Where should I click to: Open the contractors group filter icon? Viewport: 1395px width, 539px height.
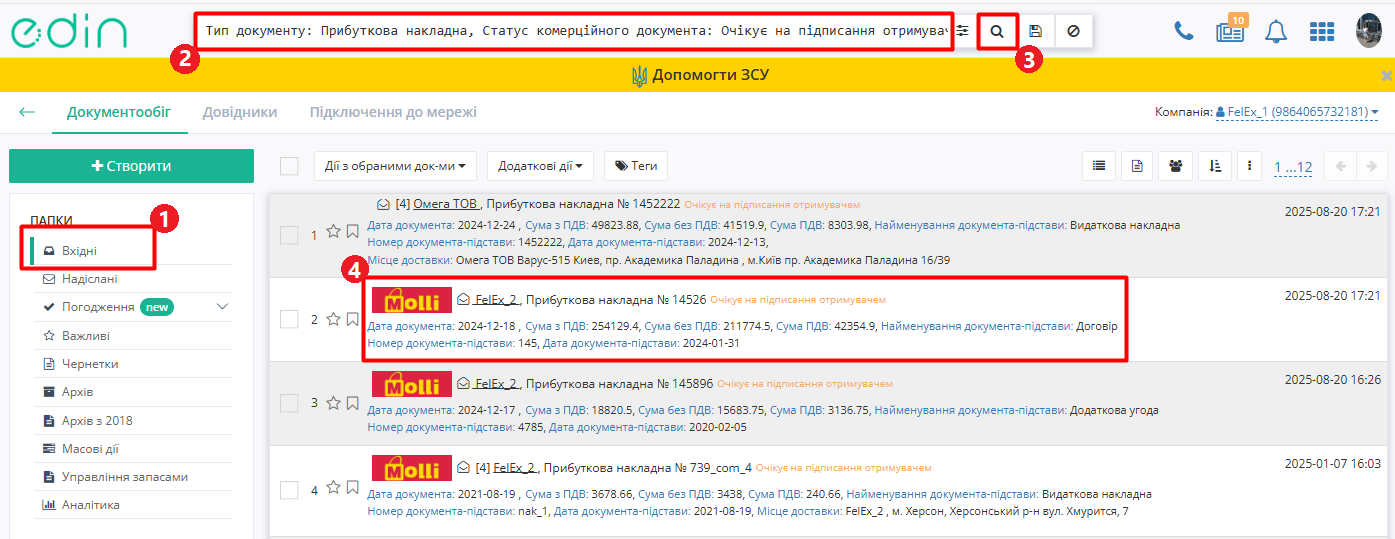click(x=1176, y=166)
